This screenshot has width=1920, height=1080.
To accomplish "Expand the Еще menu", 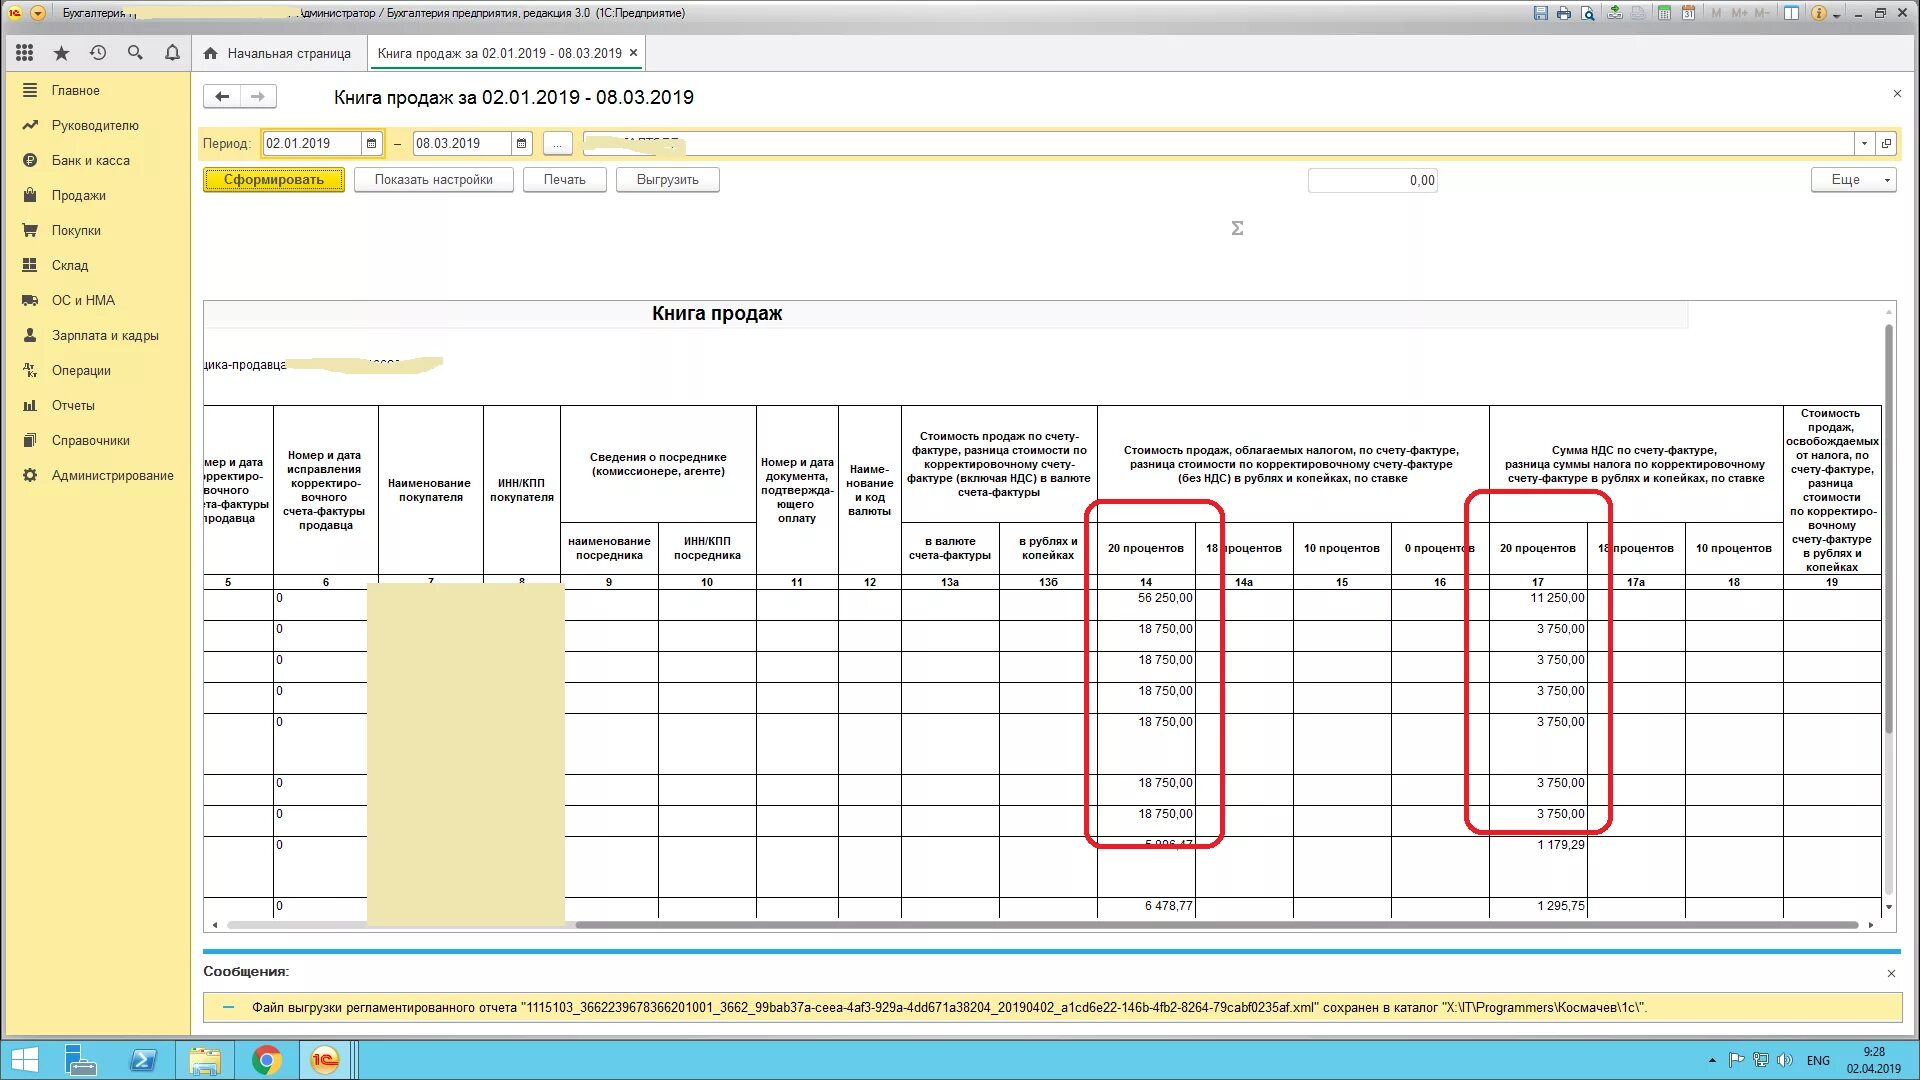I will [x=1853, y=180].
